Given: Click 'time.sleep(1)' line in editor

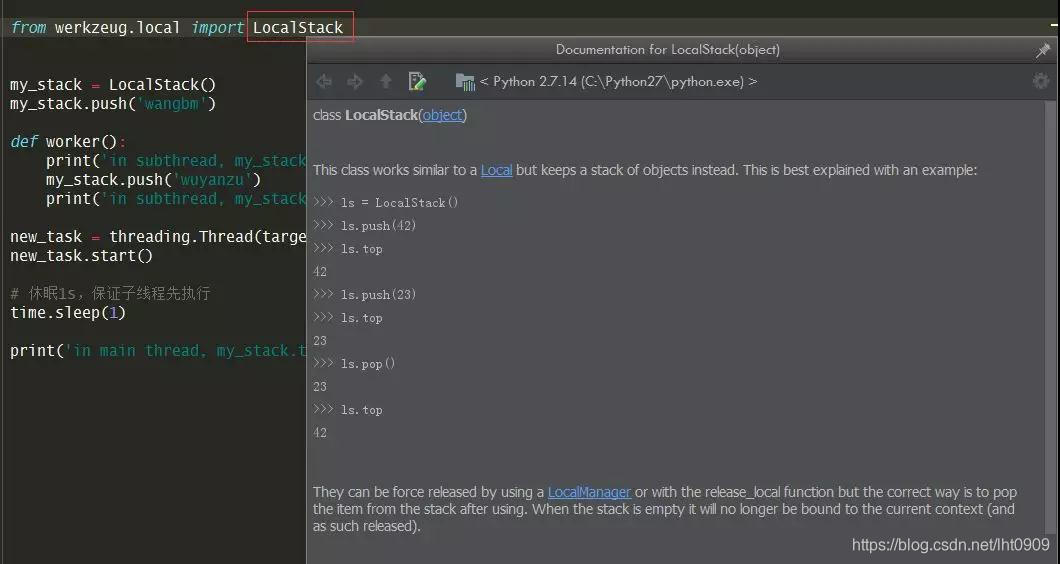Looking at the screenshot, I should pos(68,313).
